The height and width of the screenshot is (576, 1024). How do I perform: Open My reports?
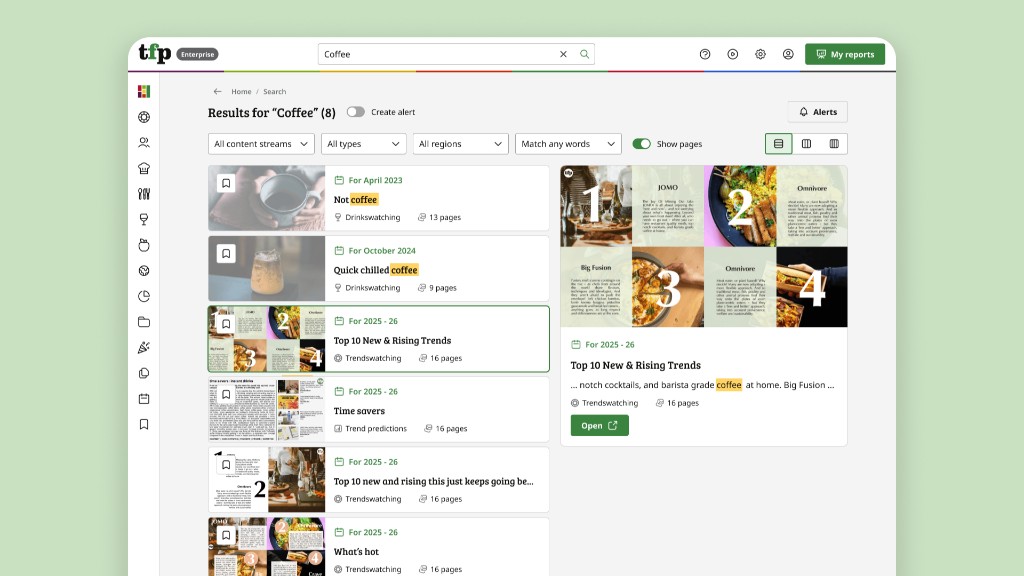point(845,54)
